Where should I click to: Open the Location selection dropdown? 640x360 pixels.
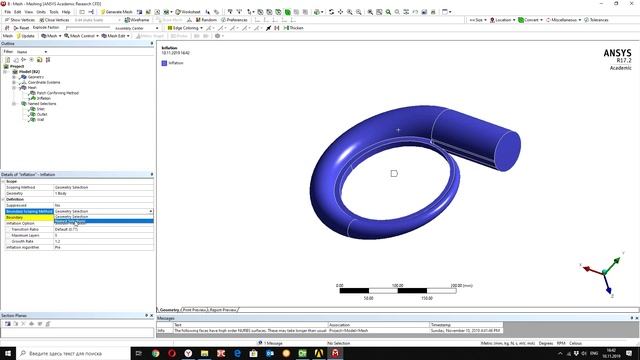[x=502, y=20]
